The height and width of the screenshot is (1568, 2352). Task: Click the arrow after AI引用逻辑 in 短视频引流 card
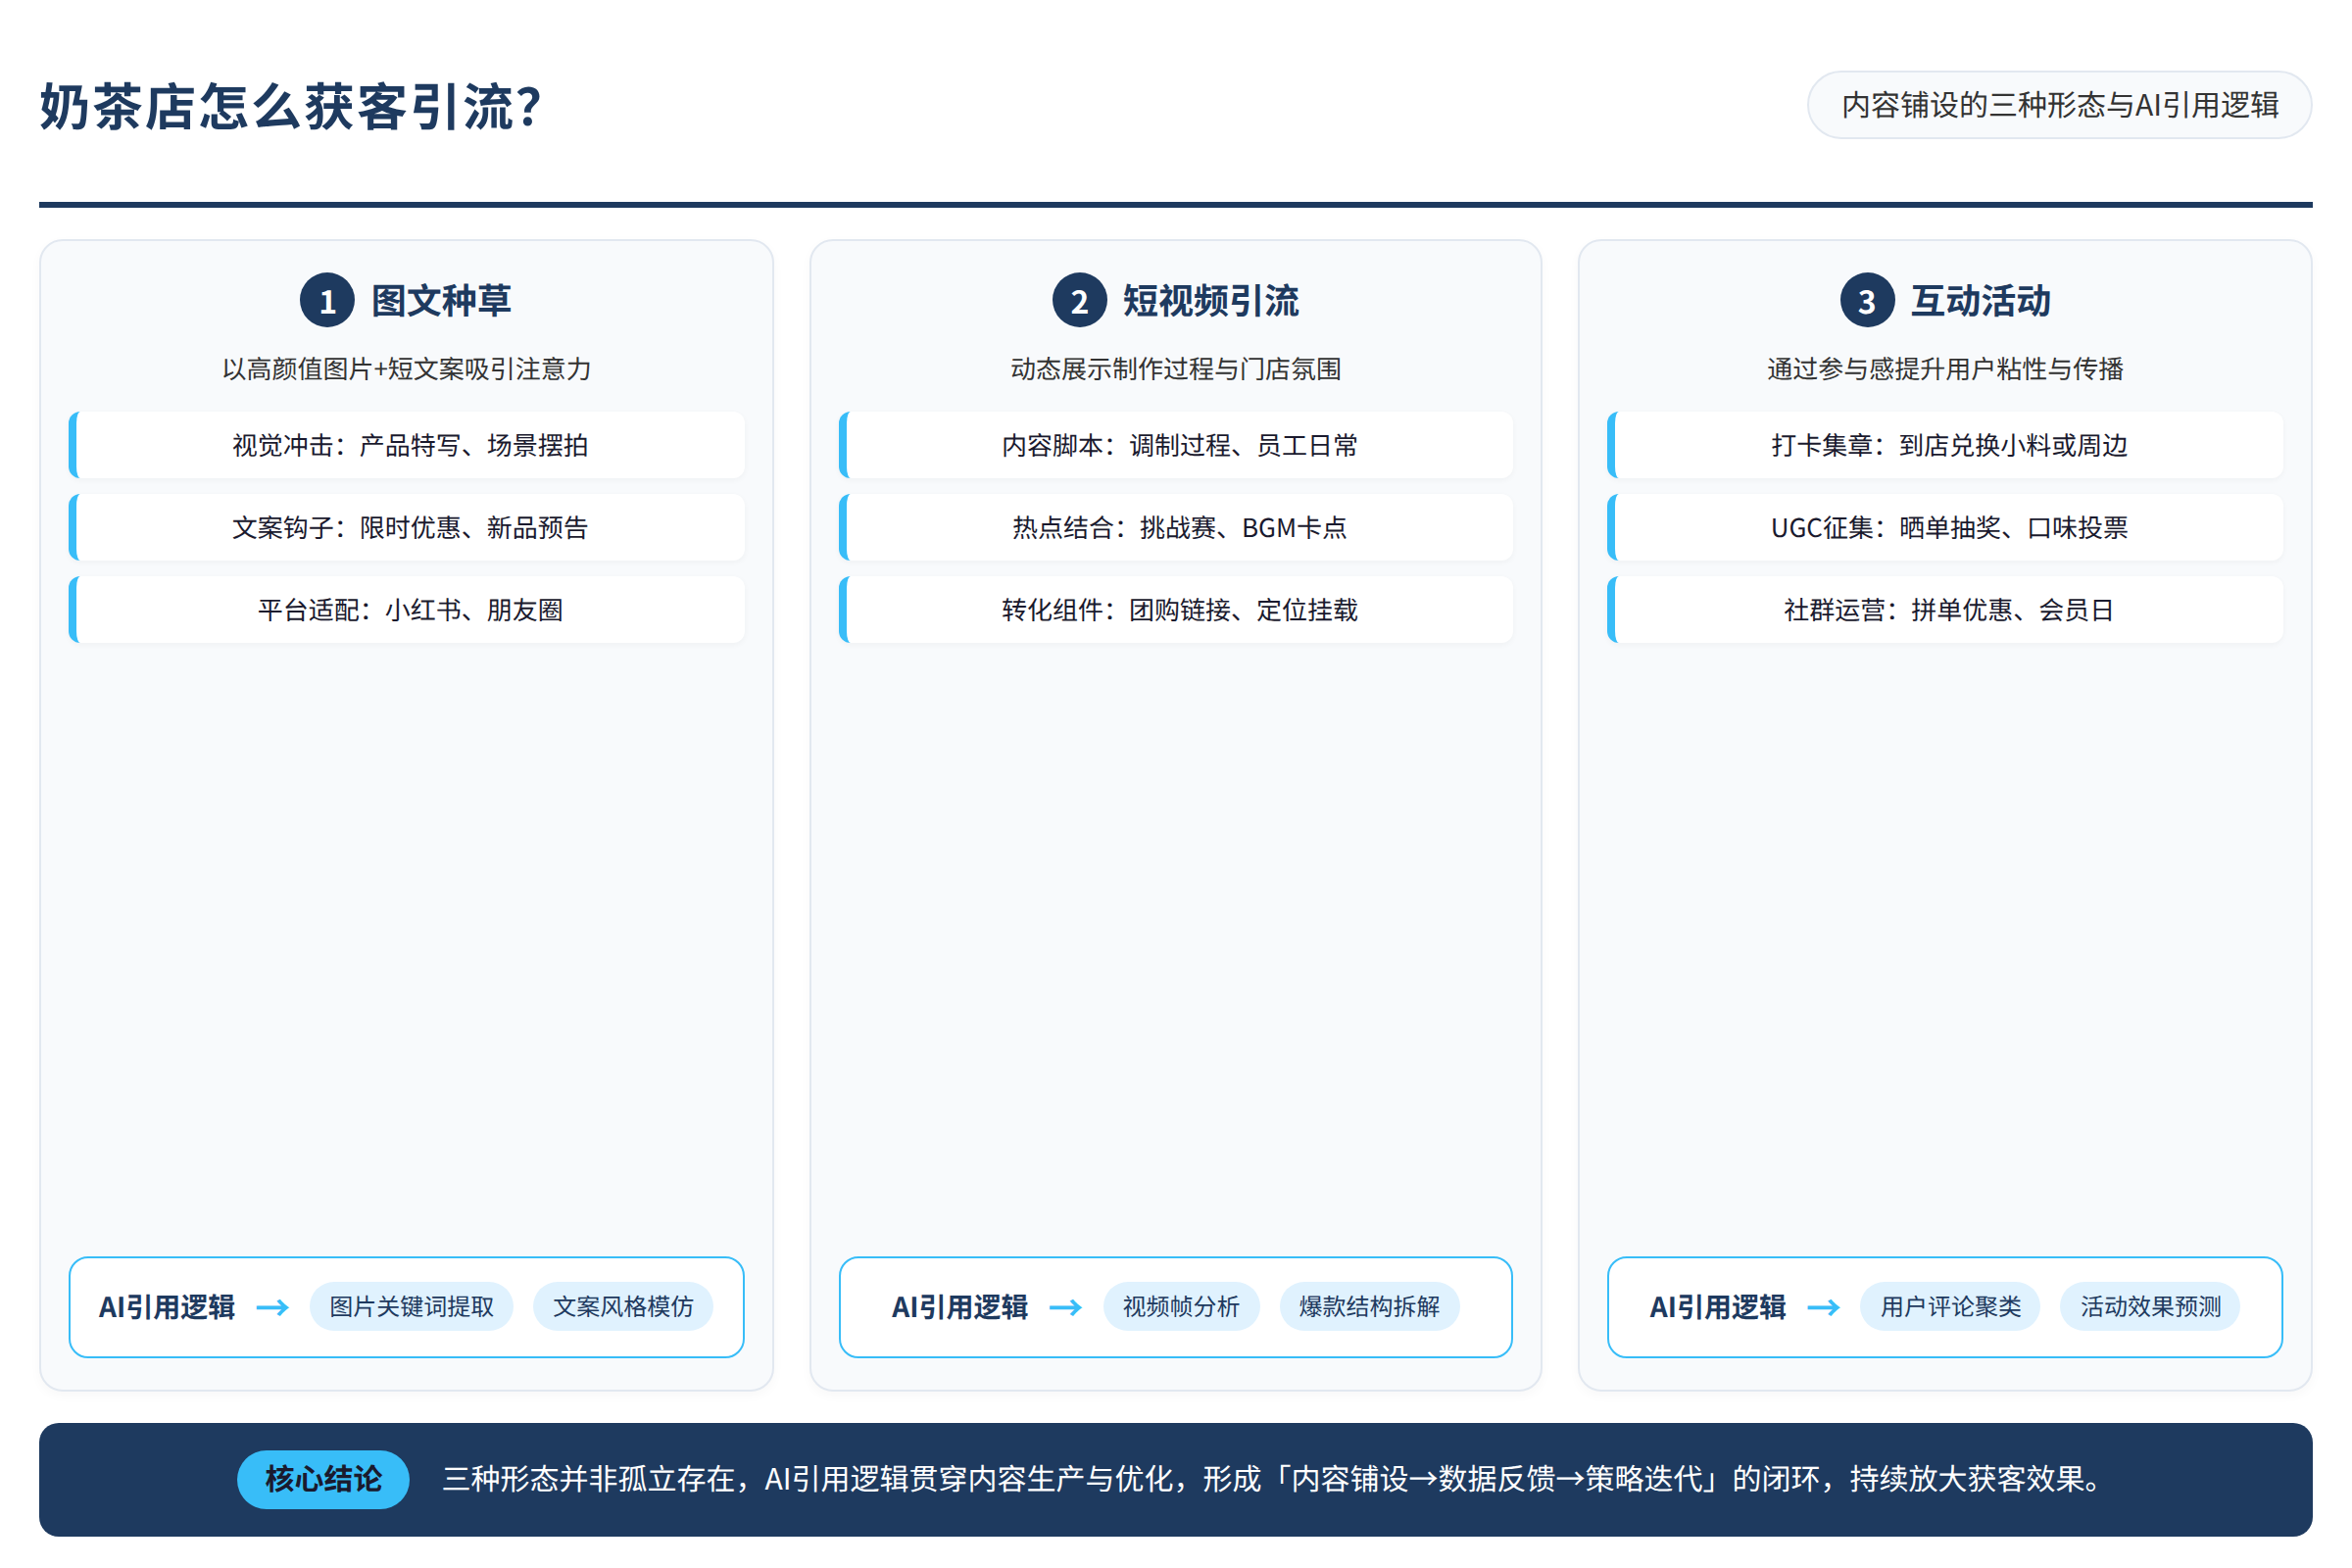coord(1065,1307)
